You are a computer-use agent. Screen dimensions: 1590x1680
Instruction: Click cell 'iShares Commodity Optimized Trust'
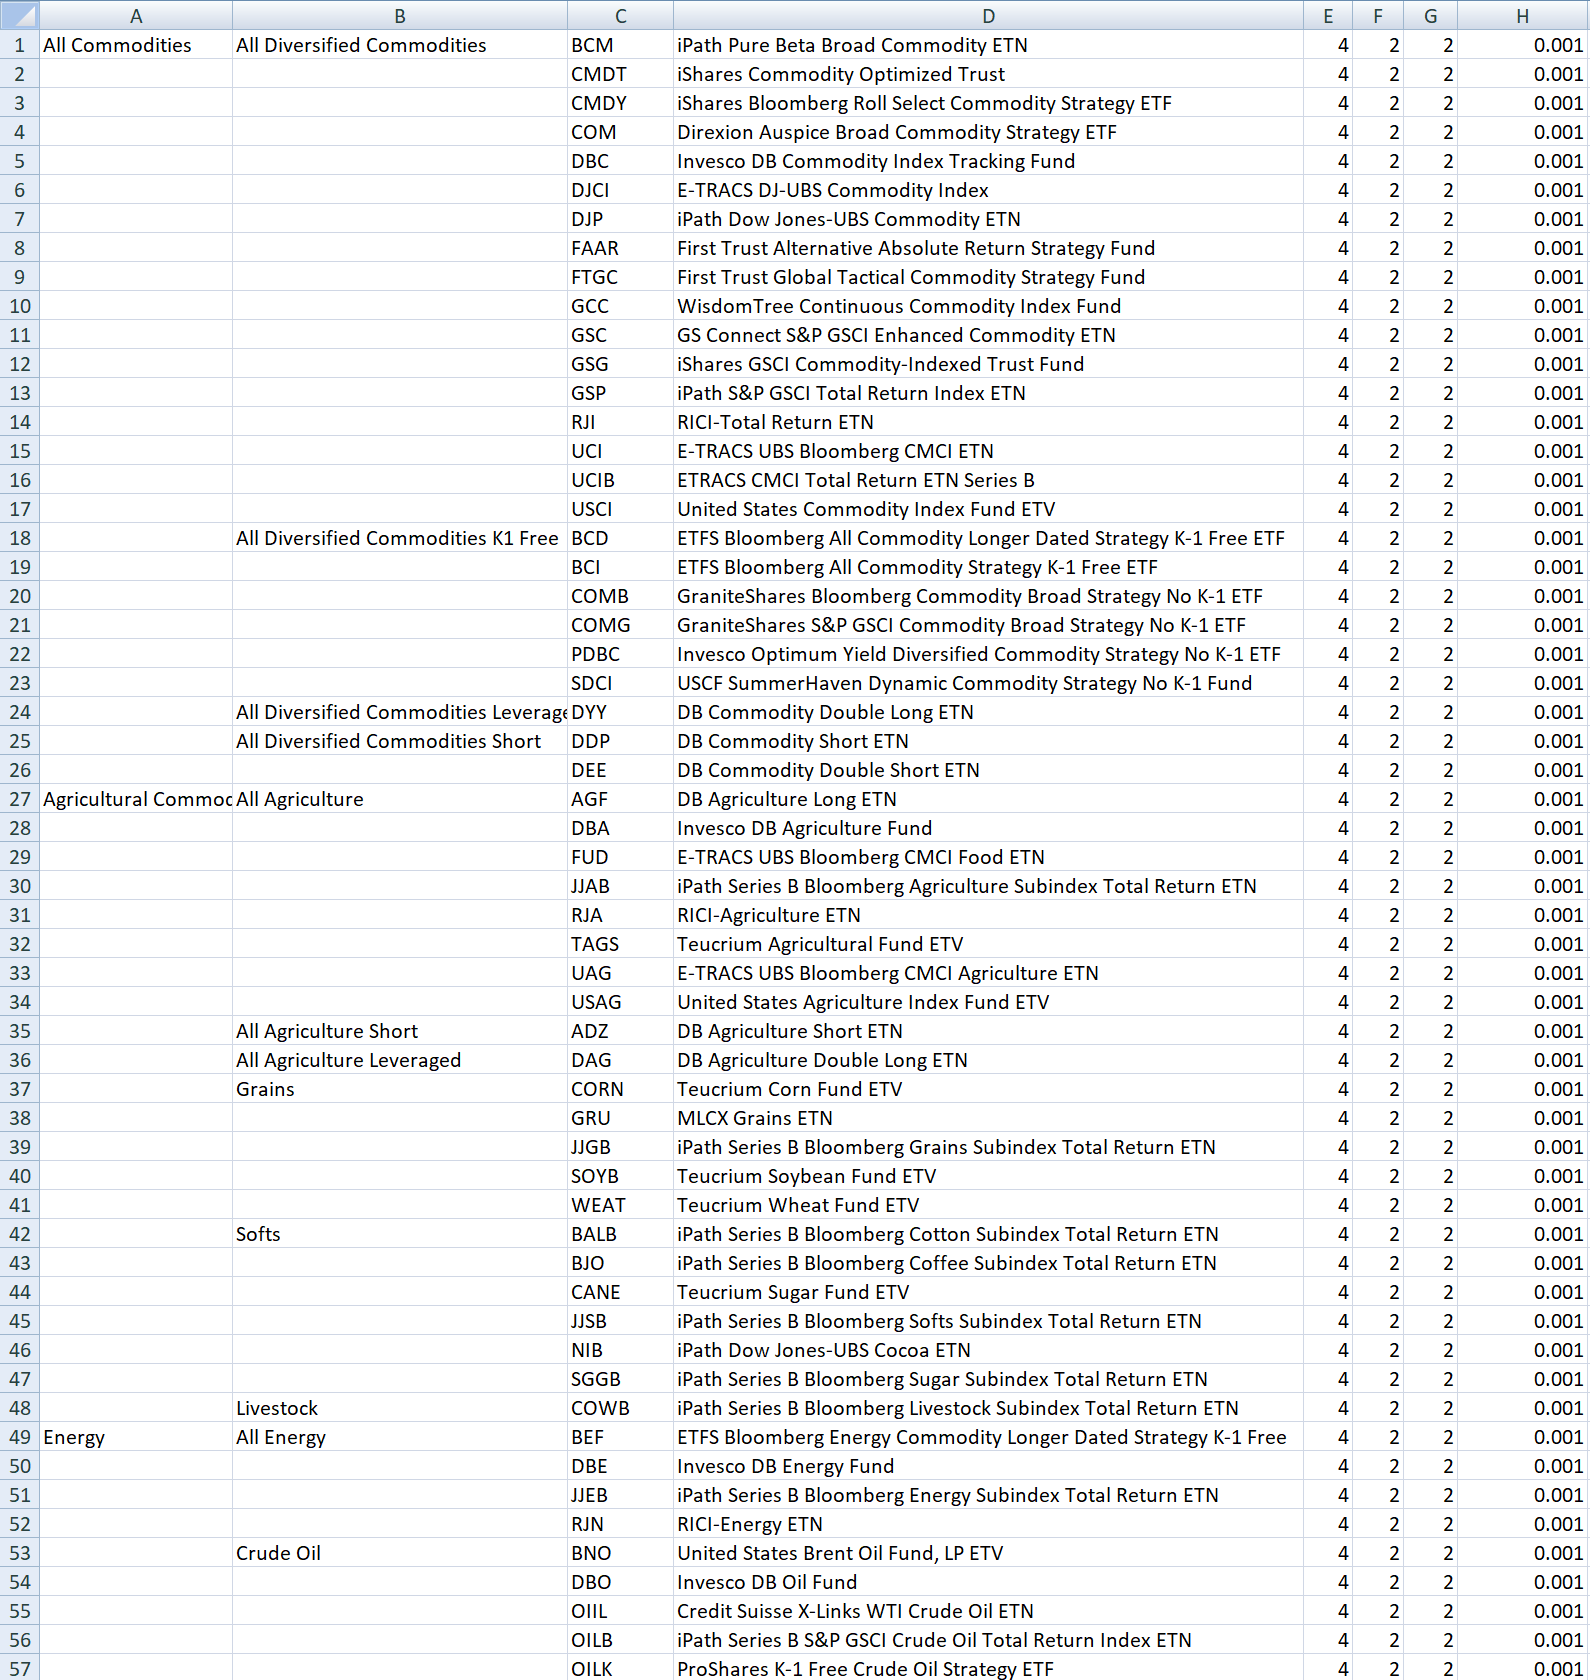[988, 74]
